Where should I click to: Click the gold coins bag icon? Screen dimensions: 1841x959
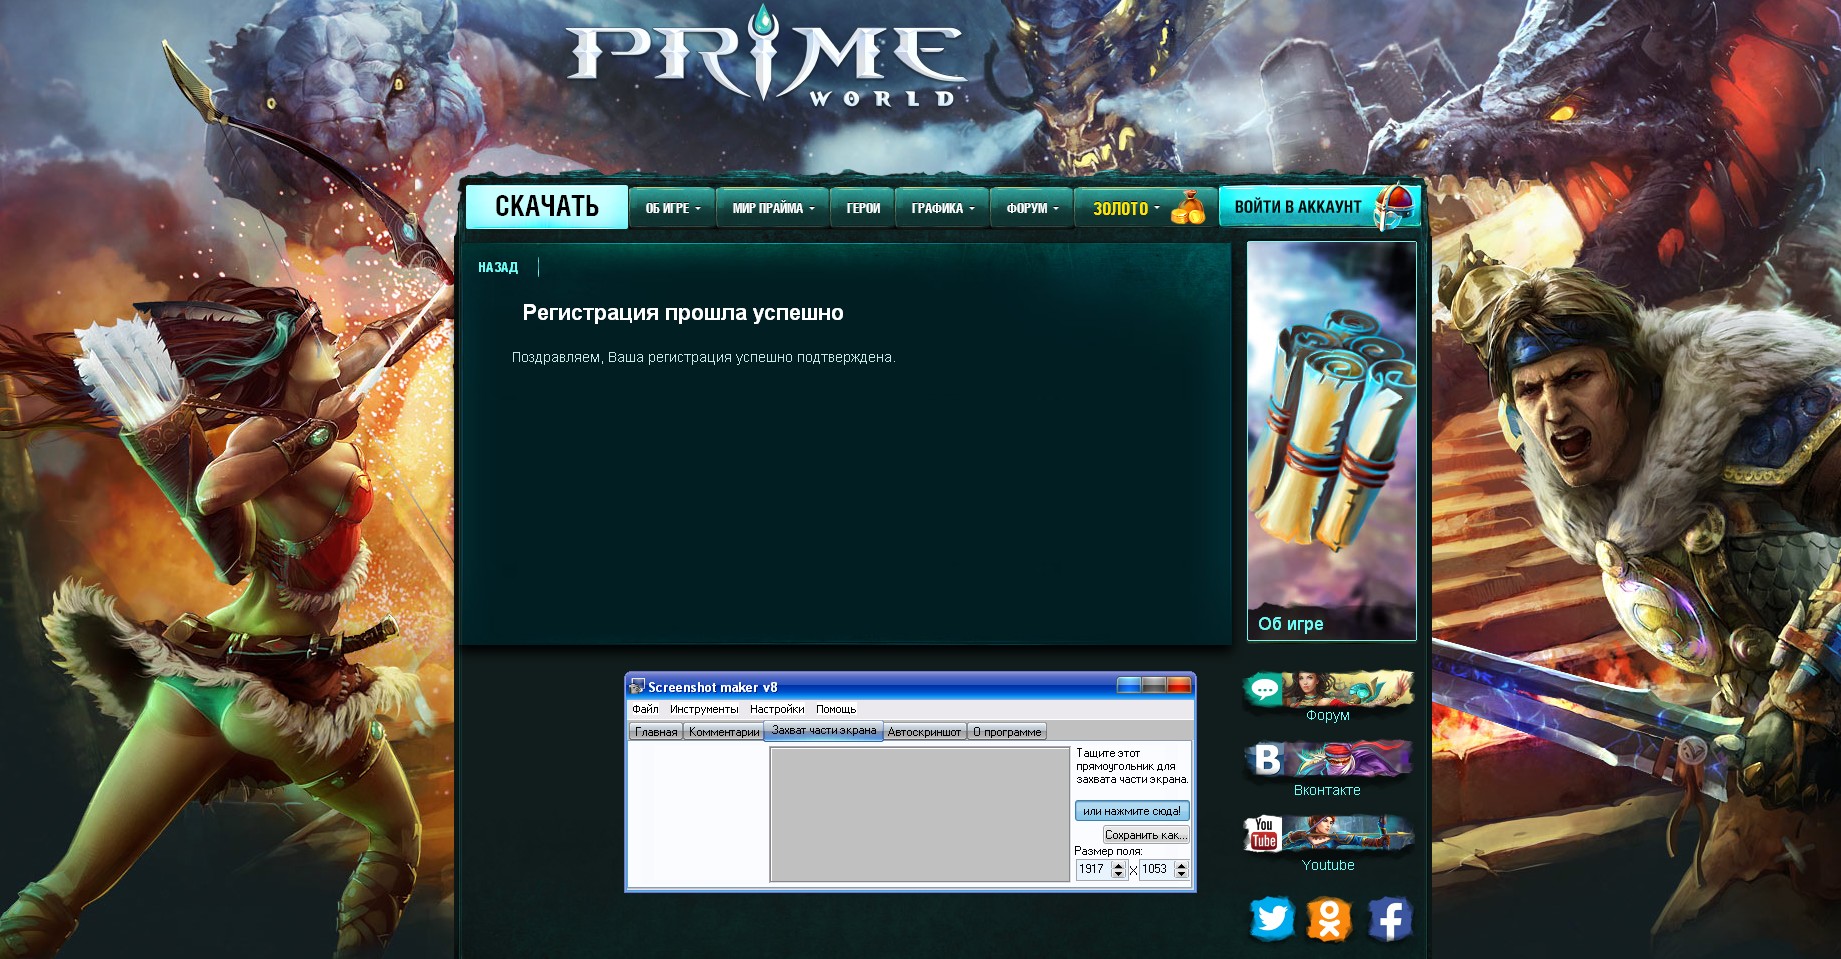pos(1188,207)
